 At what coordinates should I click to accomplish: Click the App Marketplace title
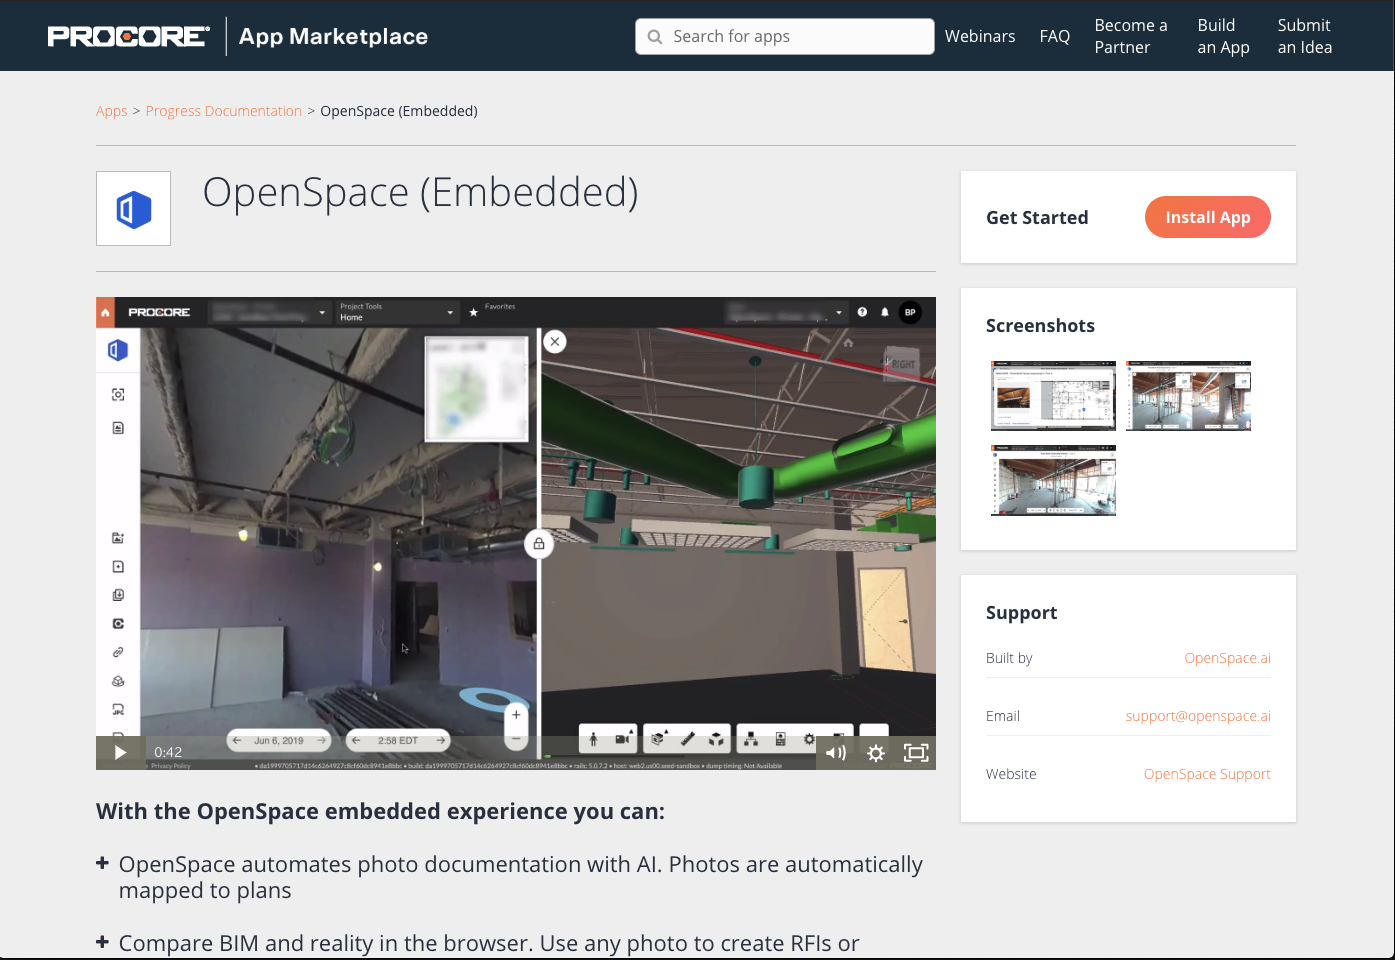tap(333, 37)
